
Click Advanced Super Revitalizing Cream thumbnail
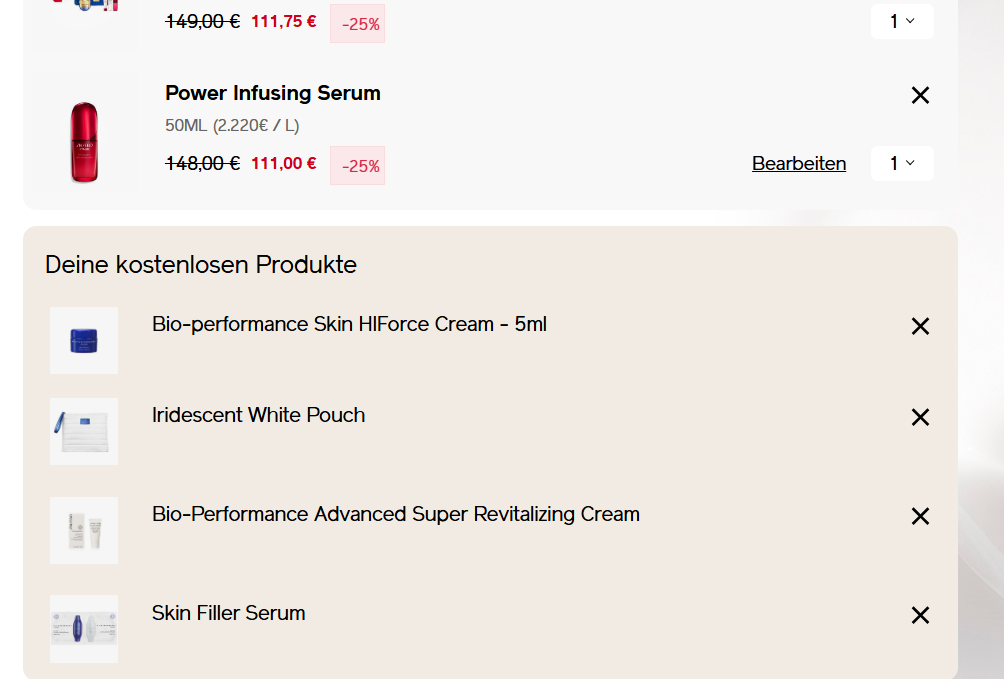84,530
